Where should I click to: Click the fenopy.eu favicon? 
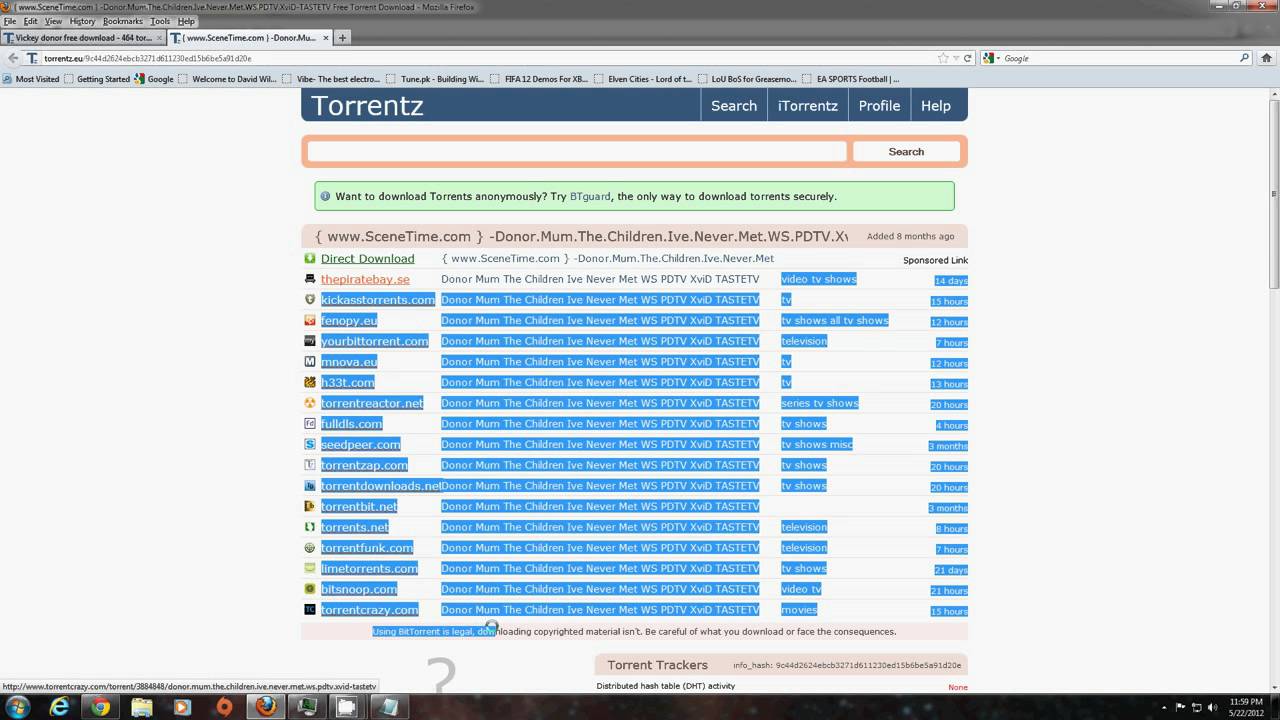tap(310, 320)
